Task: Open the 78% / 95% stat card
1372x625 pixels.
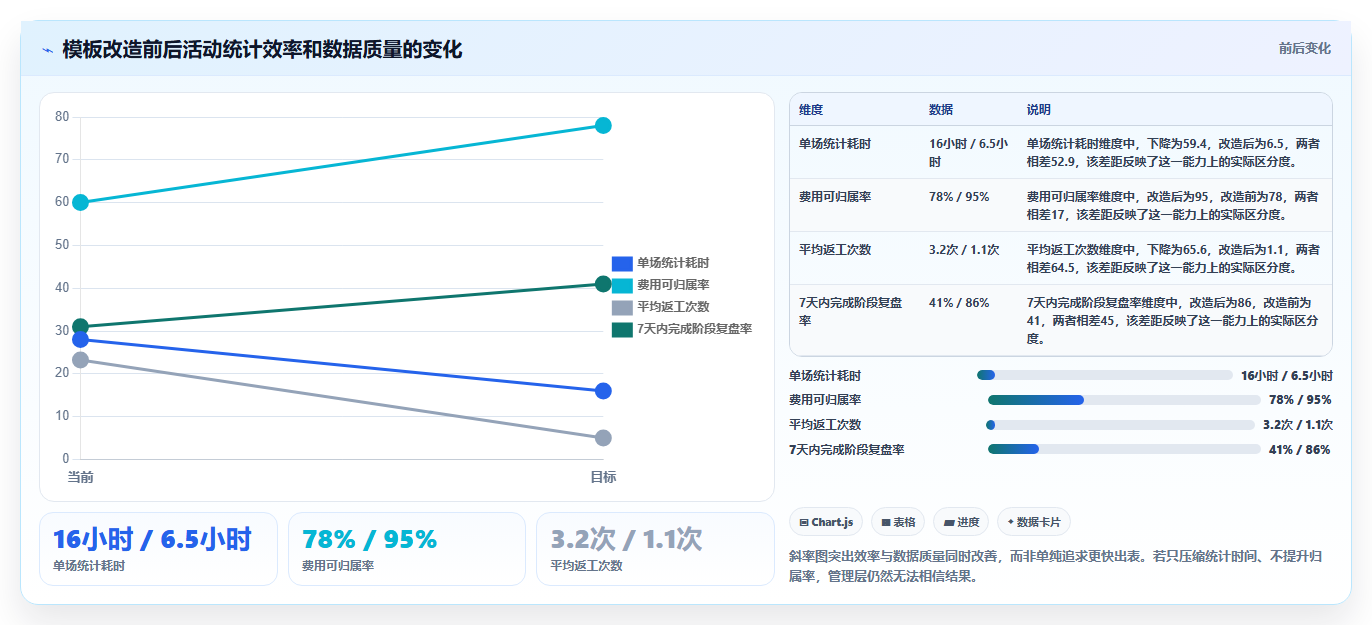Action: pos(407,549)
